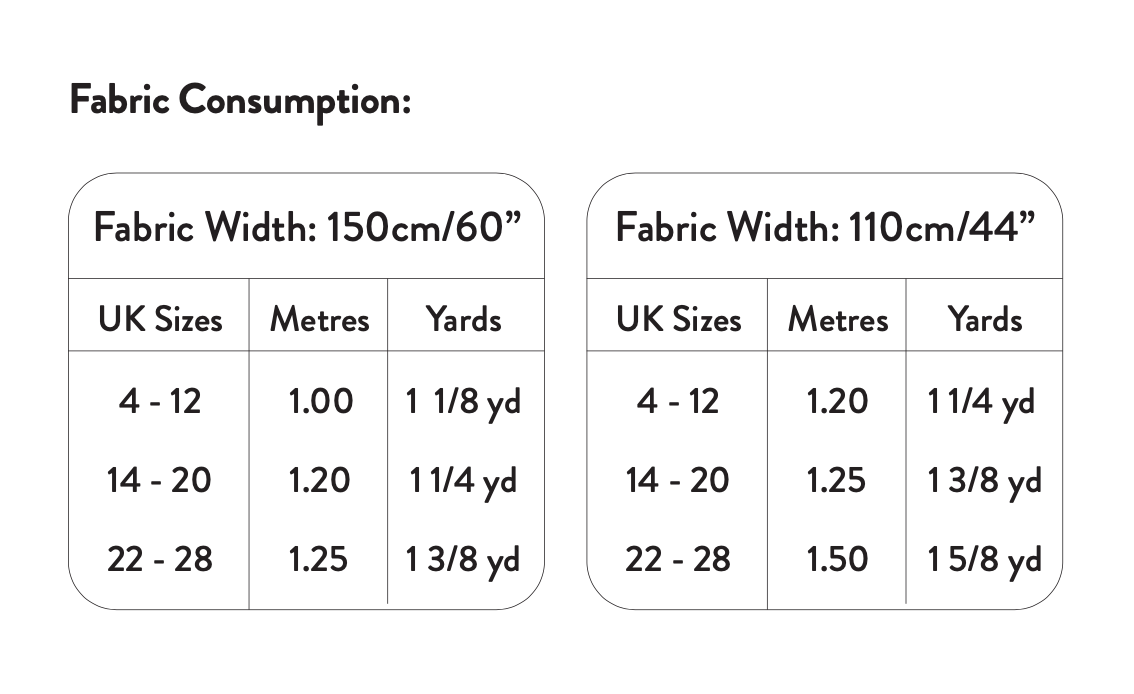Screen dimensions: 1134x694
Task: Click Yards header in 150cm table
Action: [x=463, y=320]
